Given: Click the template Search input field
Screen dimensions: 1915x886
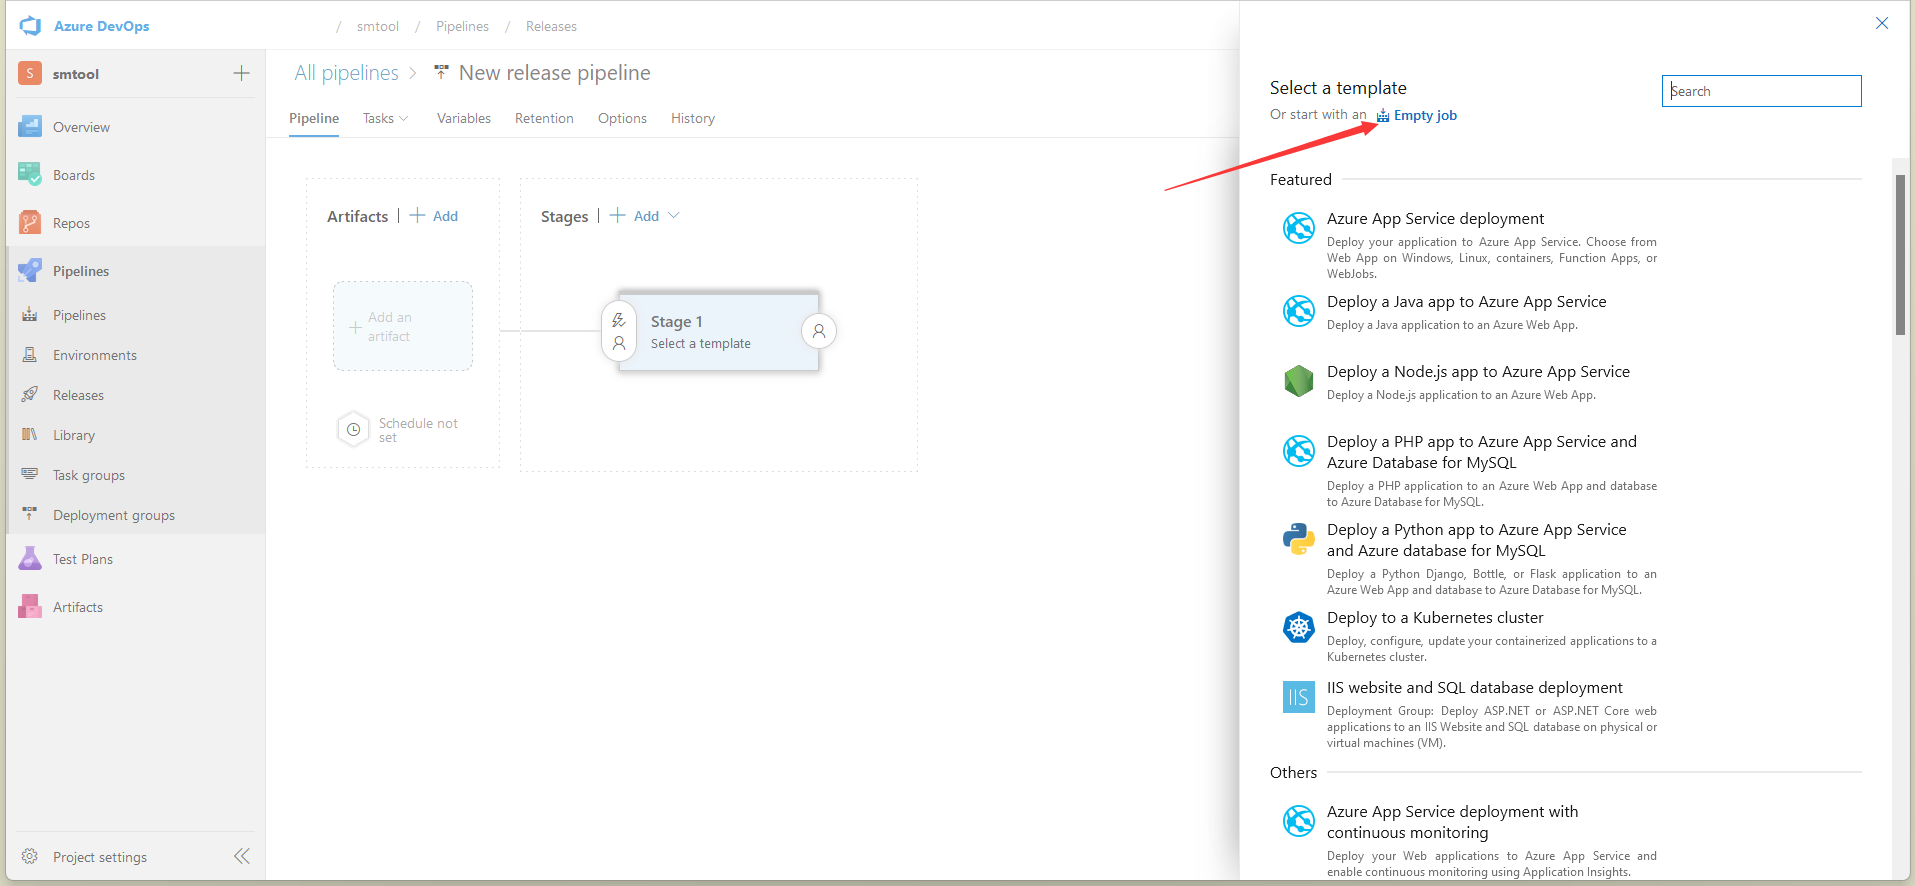Looking at the screenshot, I should (1761, 91).
